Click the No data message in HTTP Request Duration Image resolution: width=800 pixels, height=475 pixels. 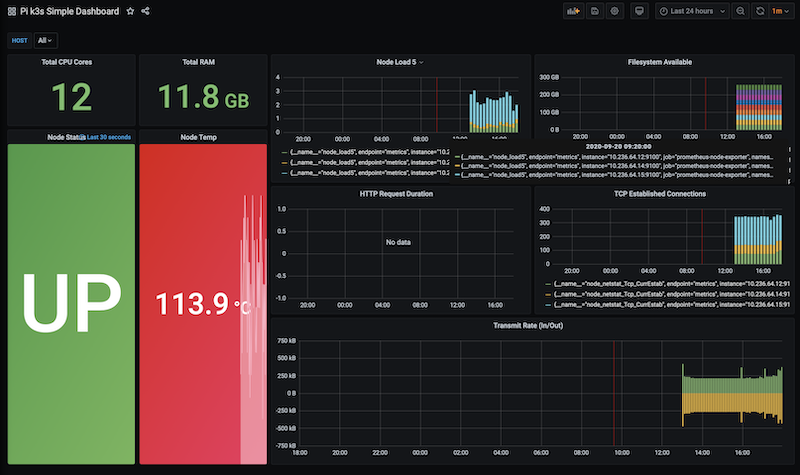click(x=398, y=242)
